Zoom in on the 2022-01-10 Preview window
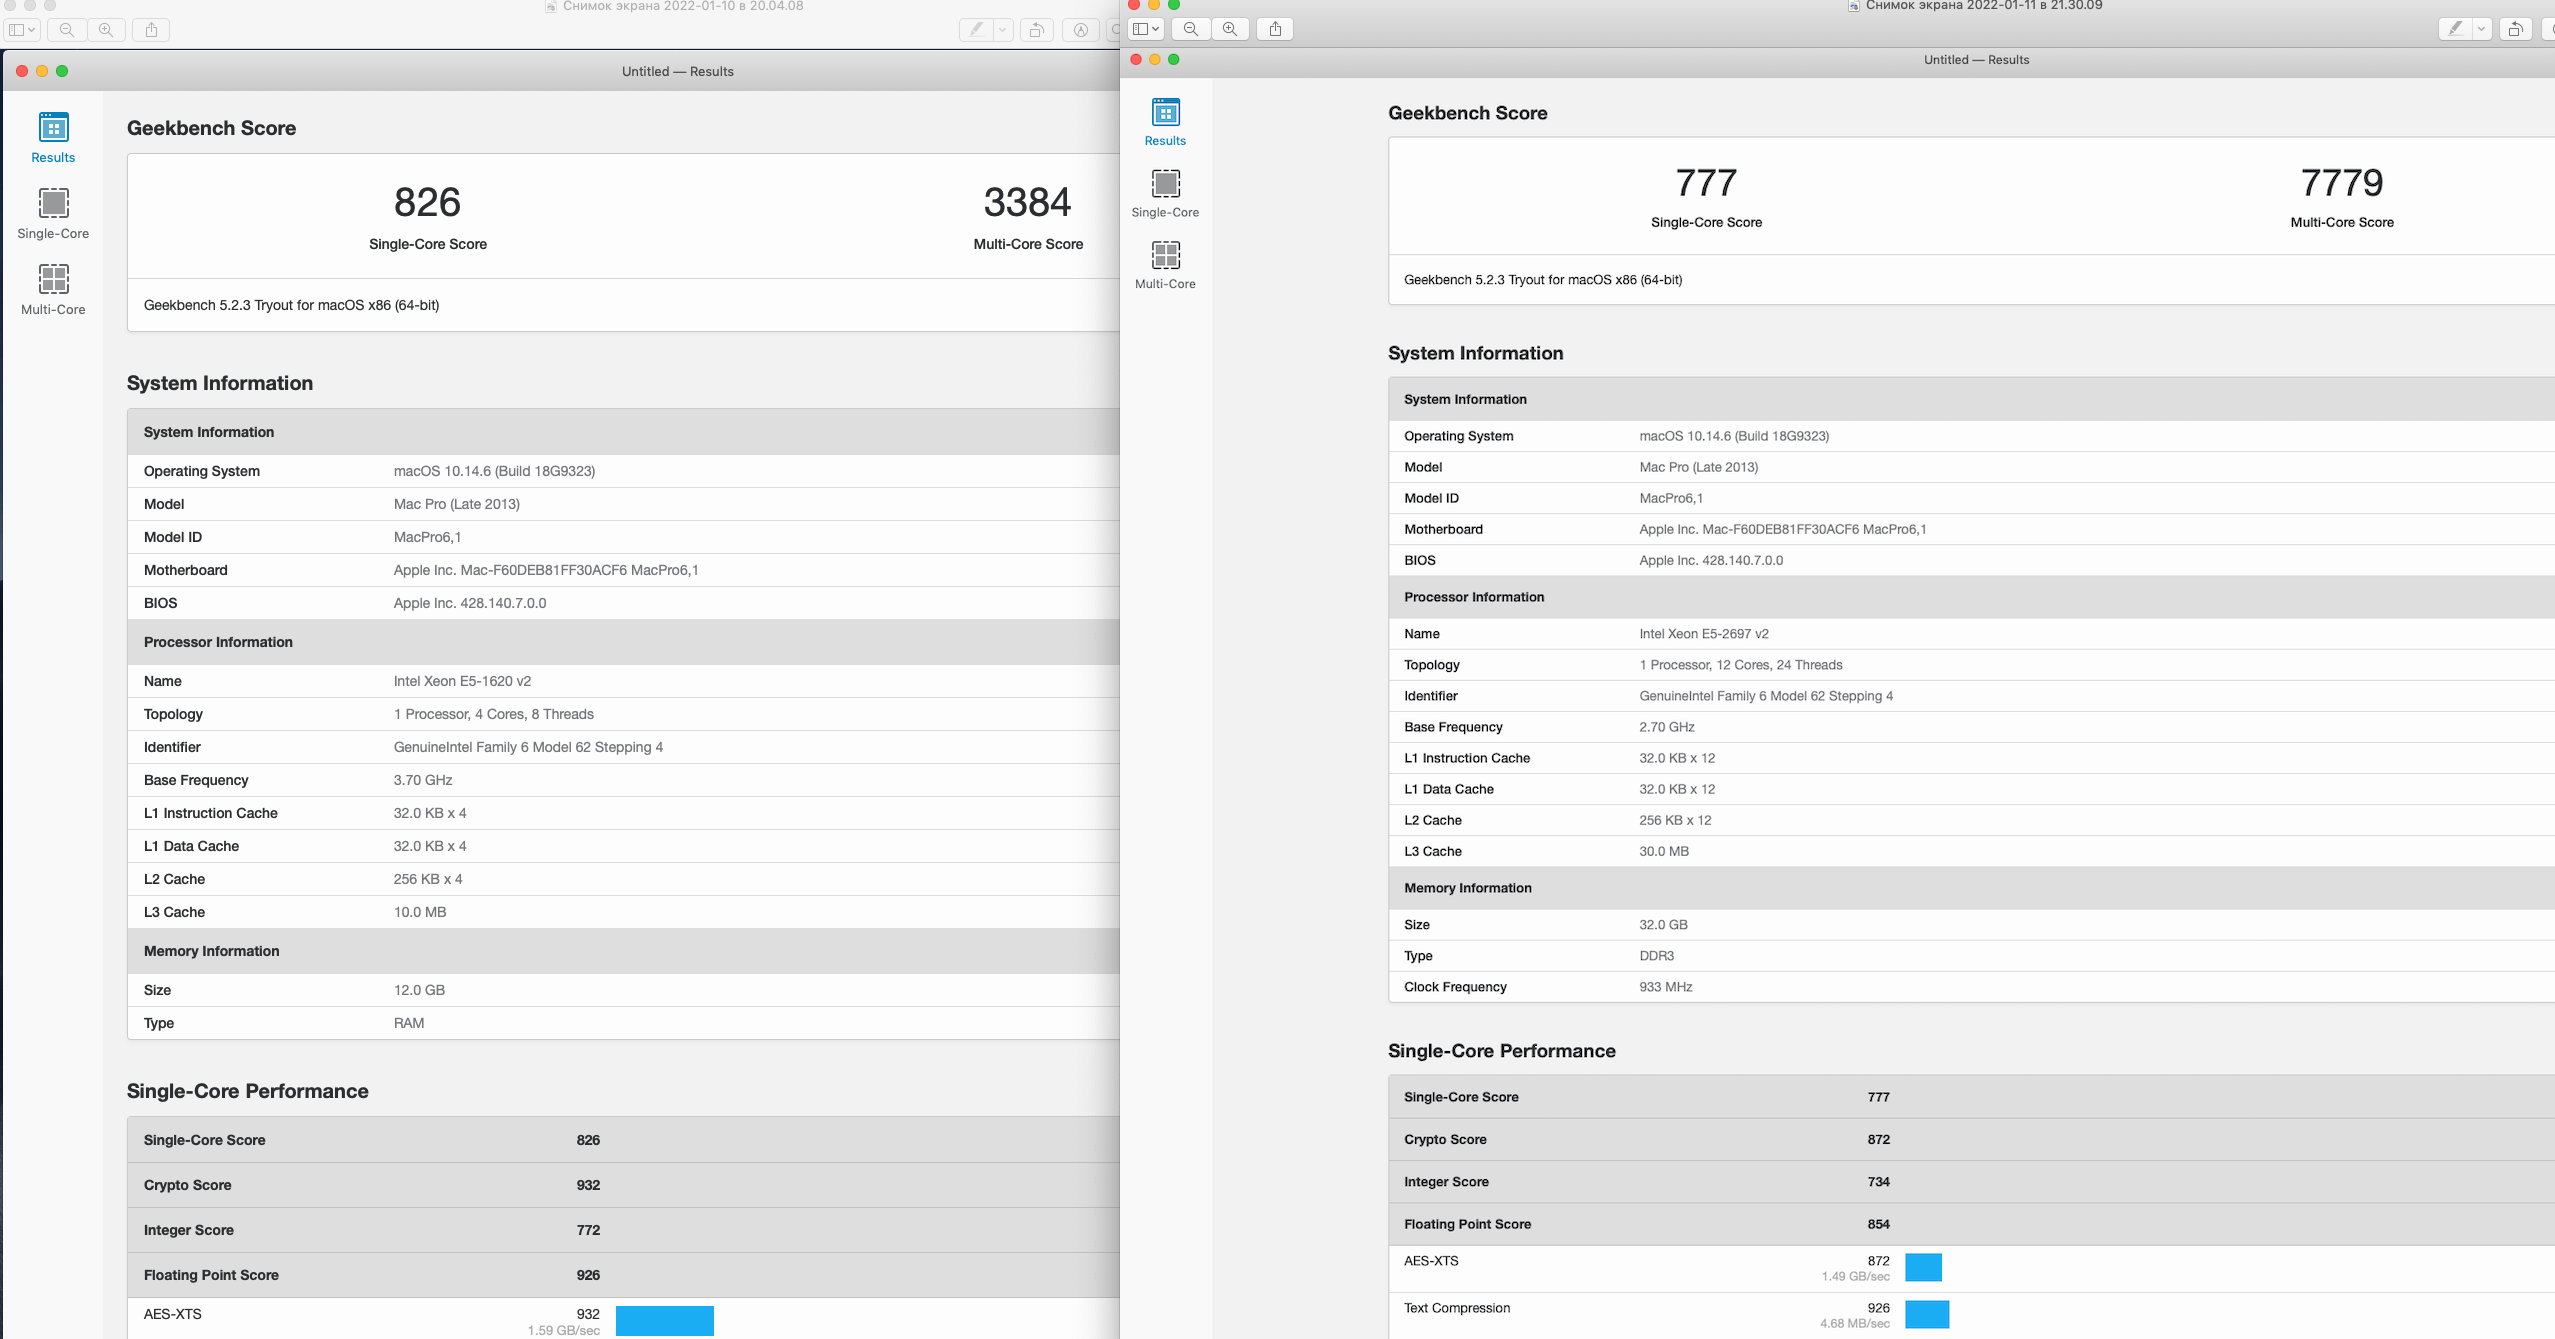Image resolution: width=2555 pixels, height=1339 pixels. coord(106,30)
